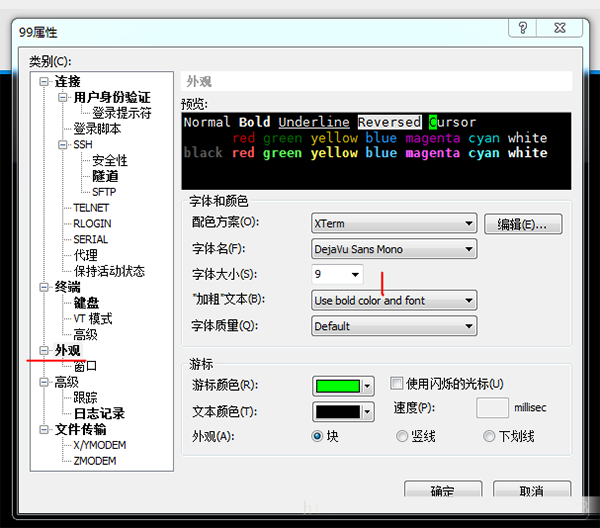Click the help question mark icon
The height and width of the screenshot is (528, 600).
point(523,28)
